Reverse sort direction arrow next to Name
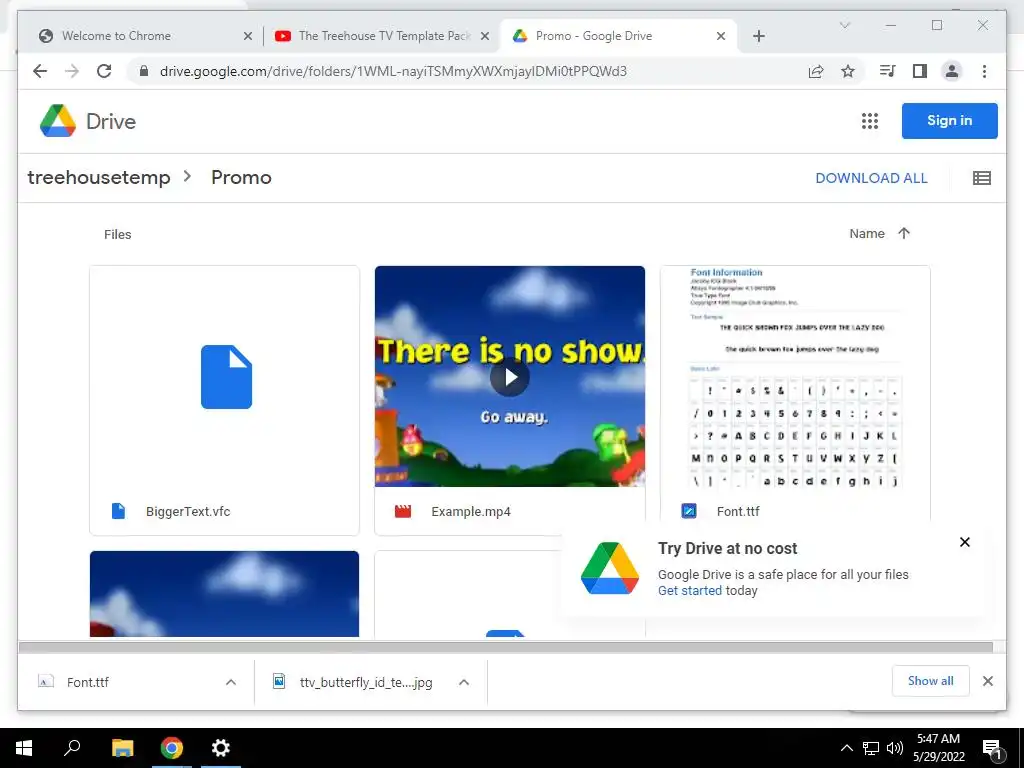 click(x=904, y=234)
